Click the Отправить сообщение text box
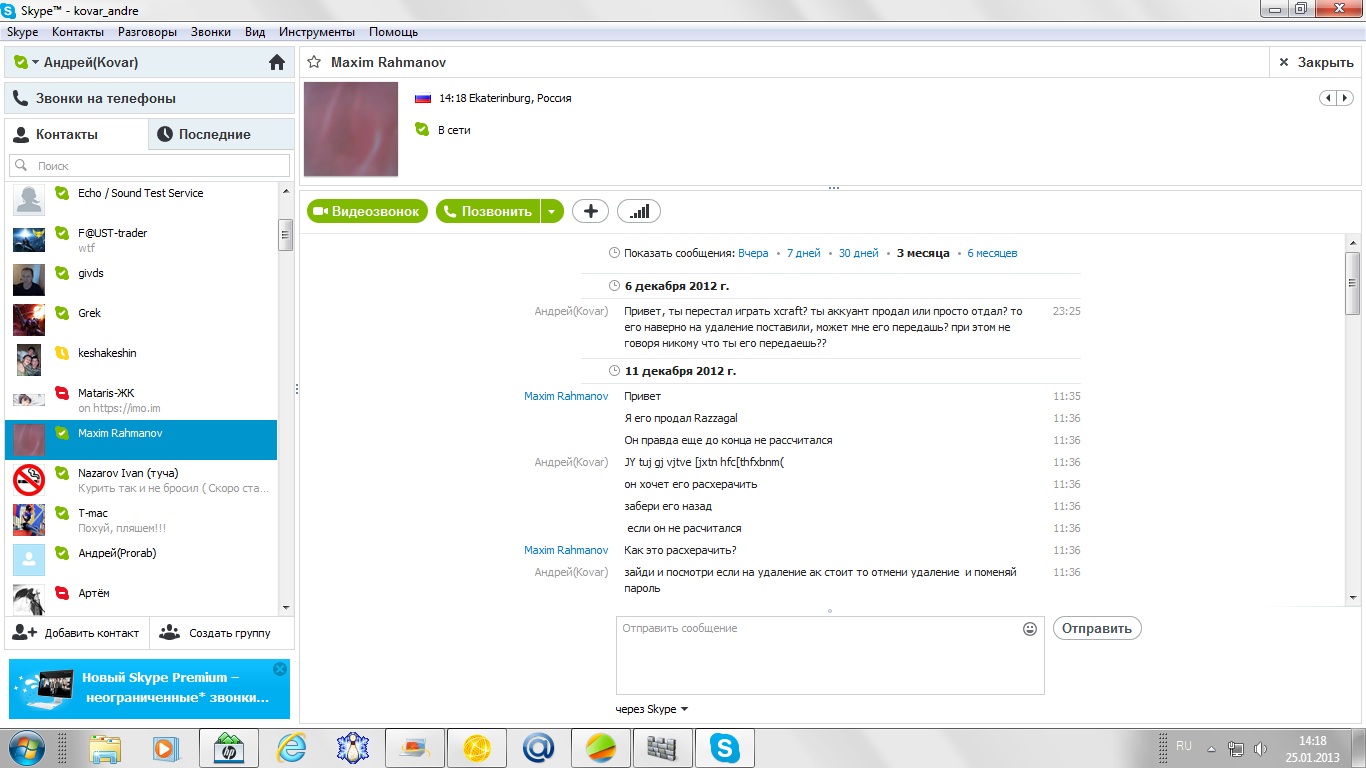The height and width of the screenshot is (768, 1366). (830, 655)
